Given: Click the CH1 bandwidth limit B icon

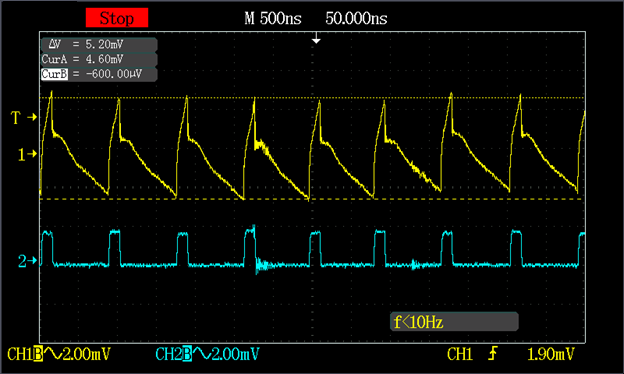Looking at the screenshot, I should click(x=38, y=354).
